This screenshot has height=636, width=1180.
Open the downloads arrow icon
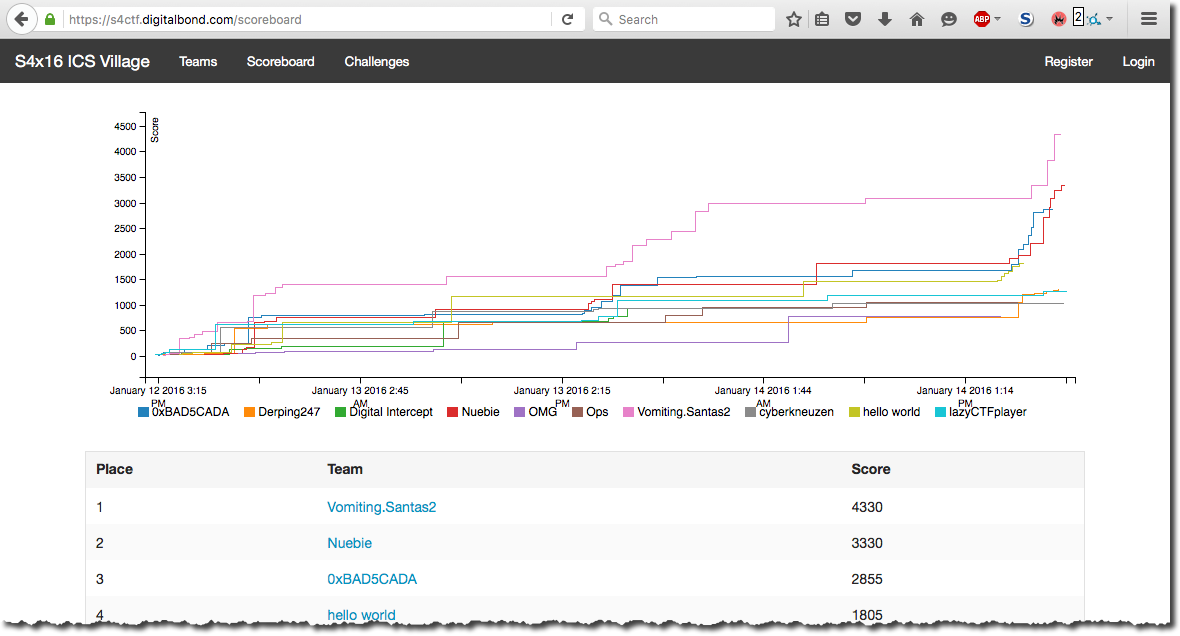pos(884,19)
